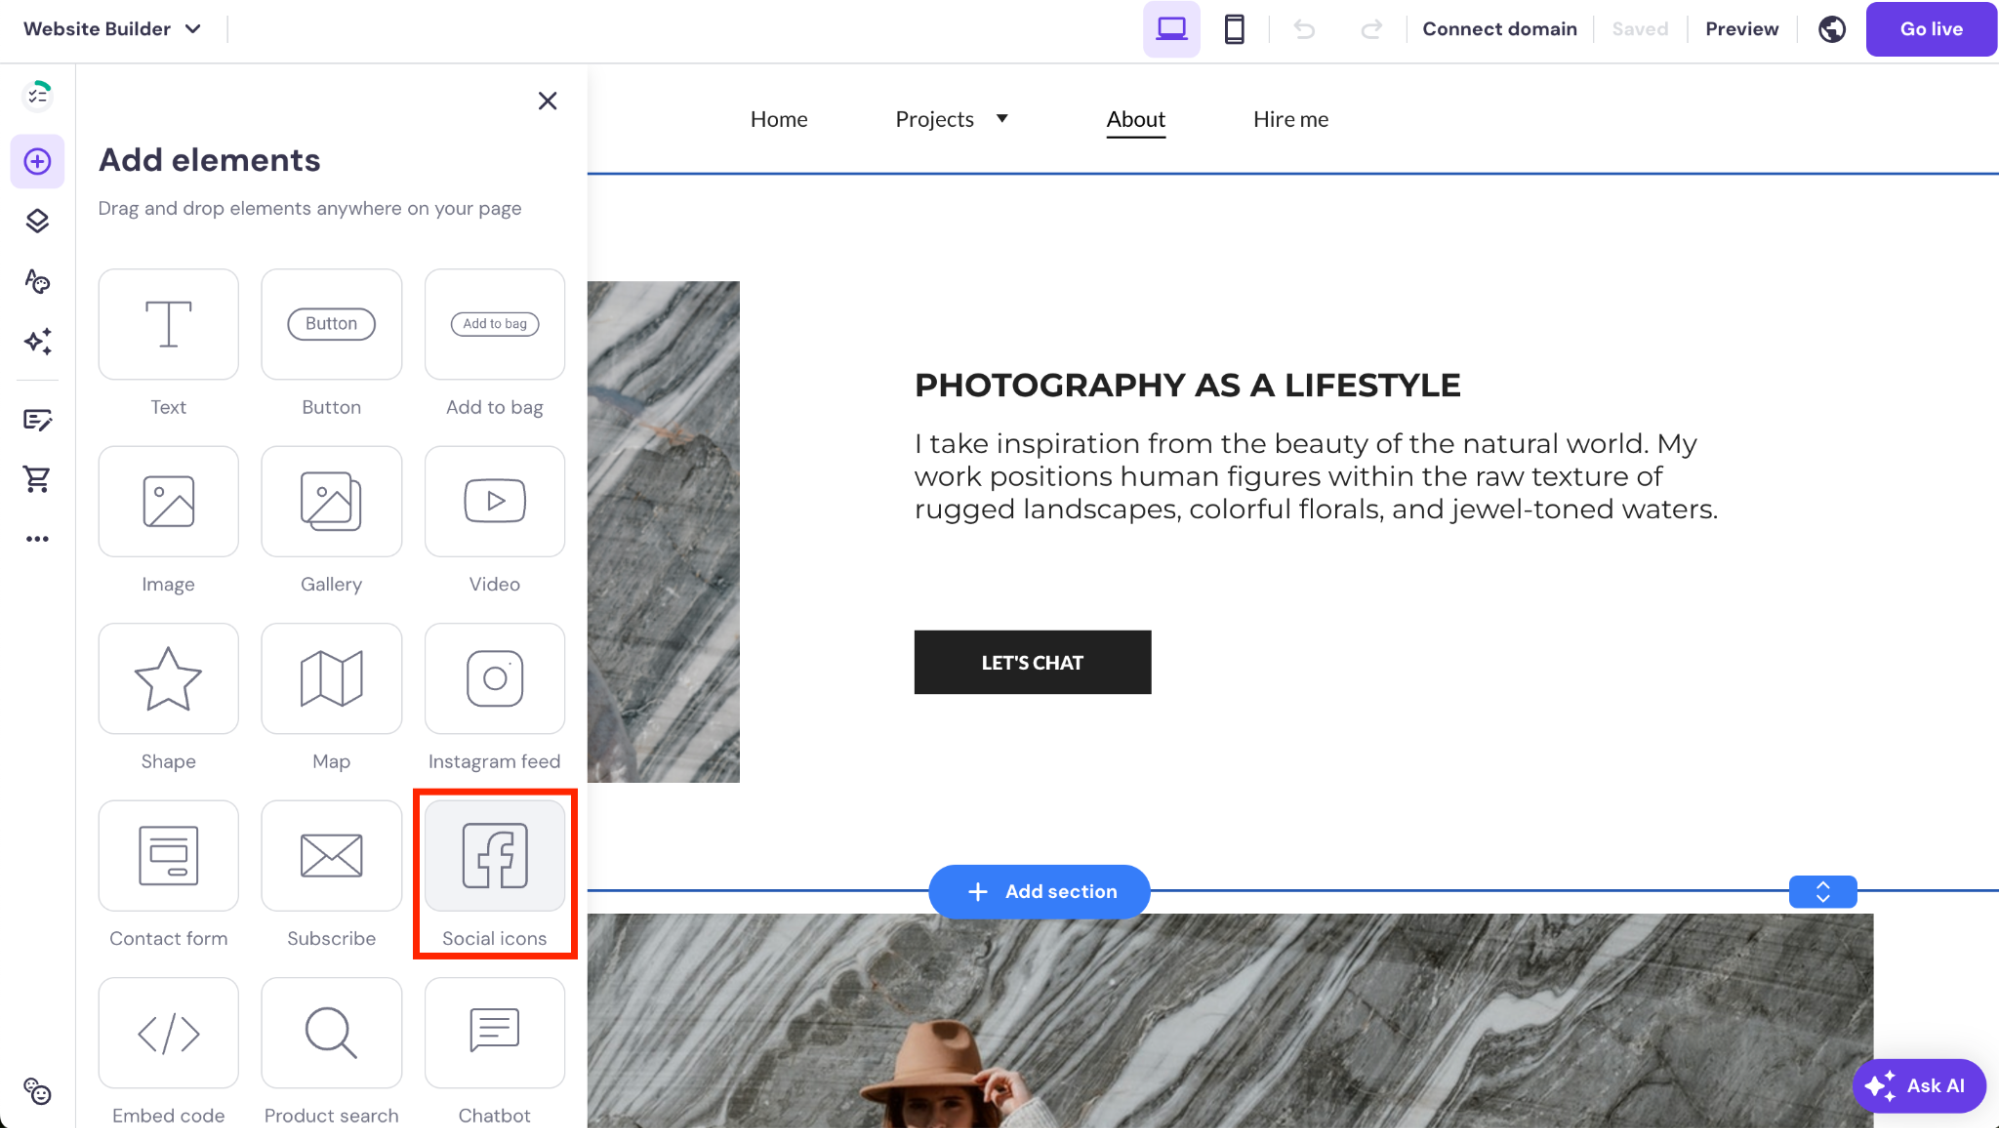The width and height of the screenshot is (1999, 1129).
Task: Open the blog editor from sidebar
Action: point(37,420)
